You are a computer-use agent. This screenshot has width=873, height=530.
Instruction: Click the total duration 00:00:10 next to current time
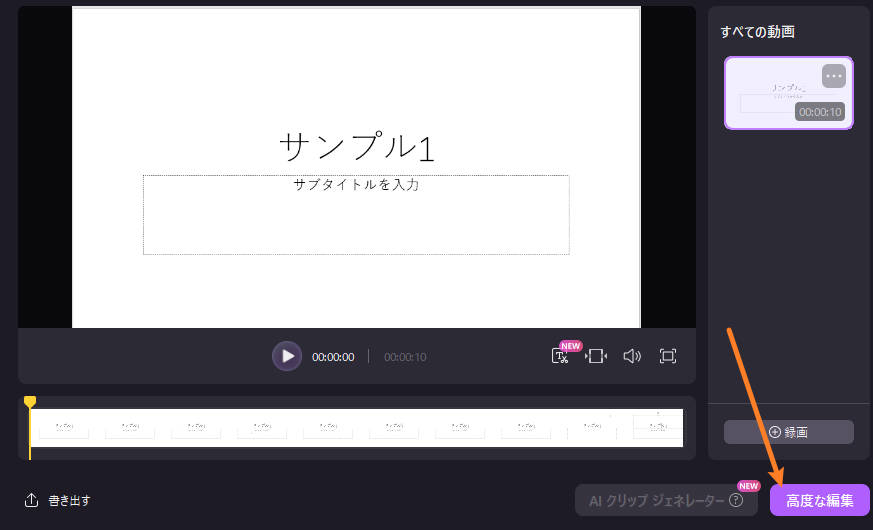click(405, 357)
